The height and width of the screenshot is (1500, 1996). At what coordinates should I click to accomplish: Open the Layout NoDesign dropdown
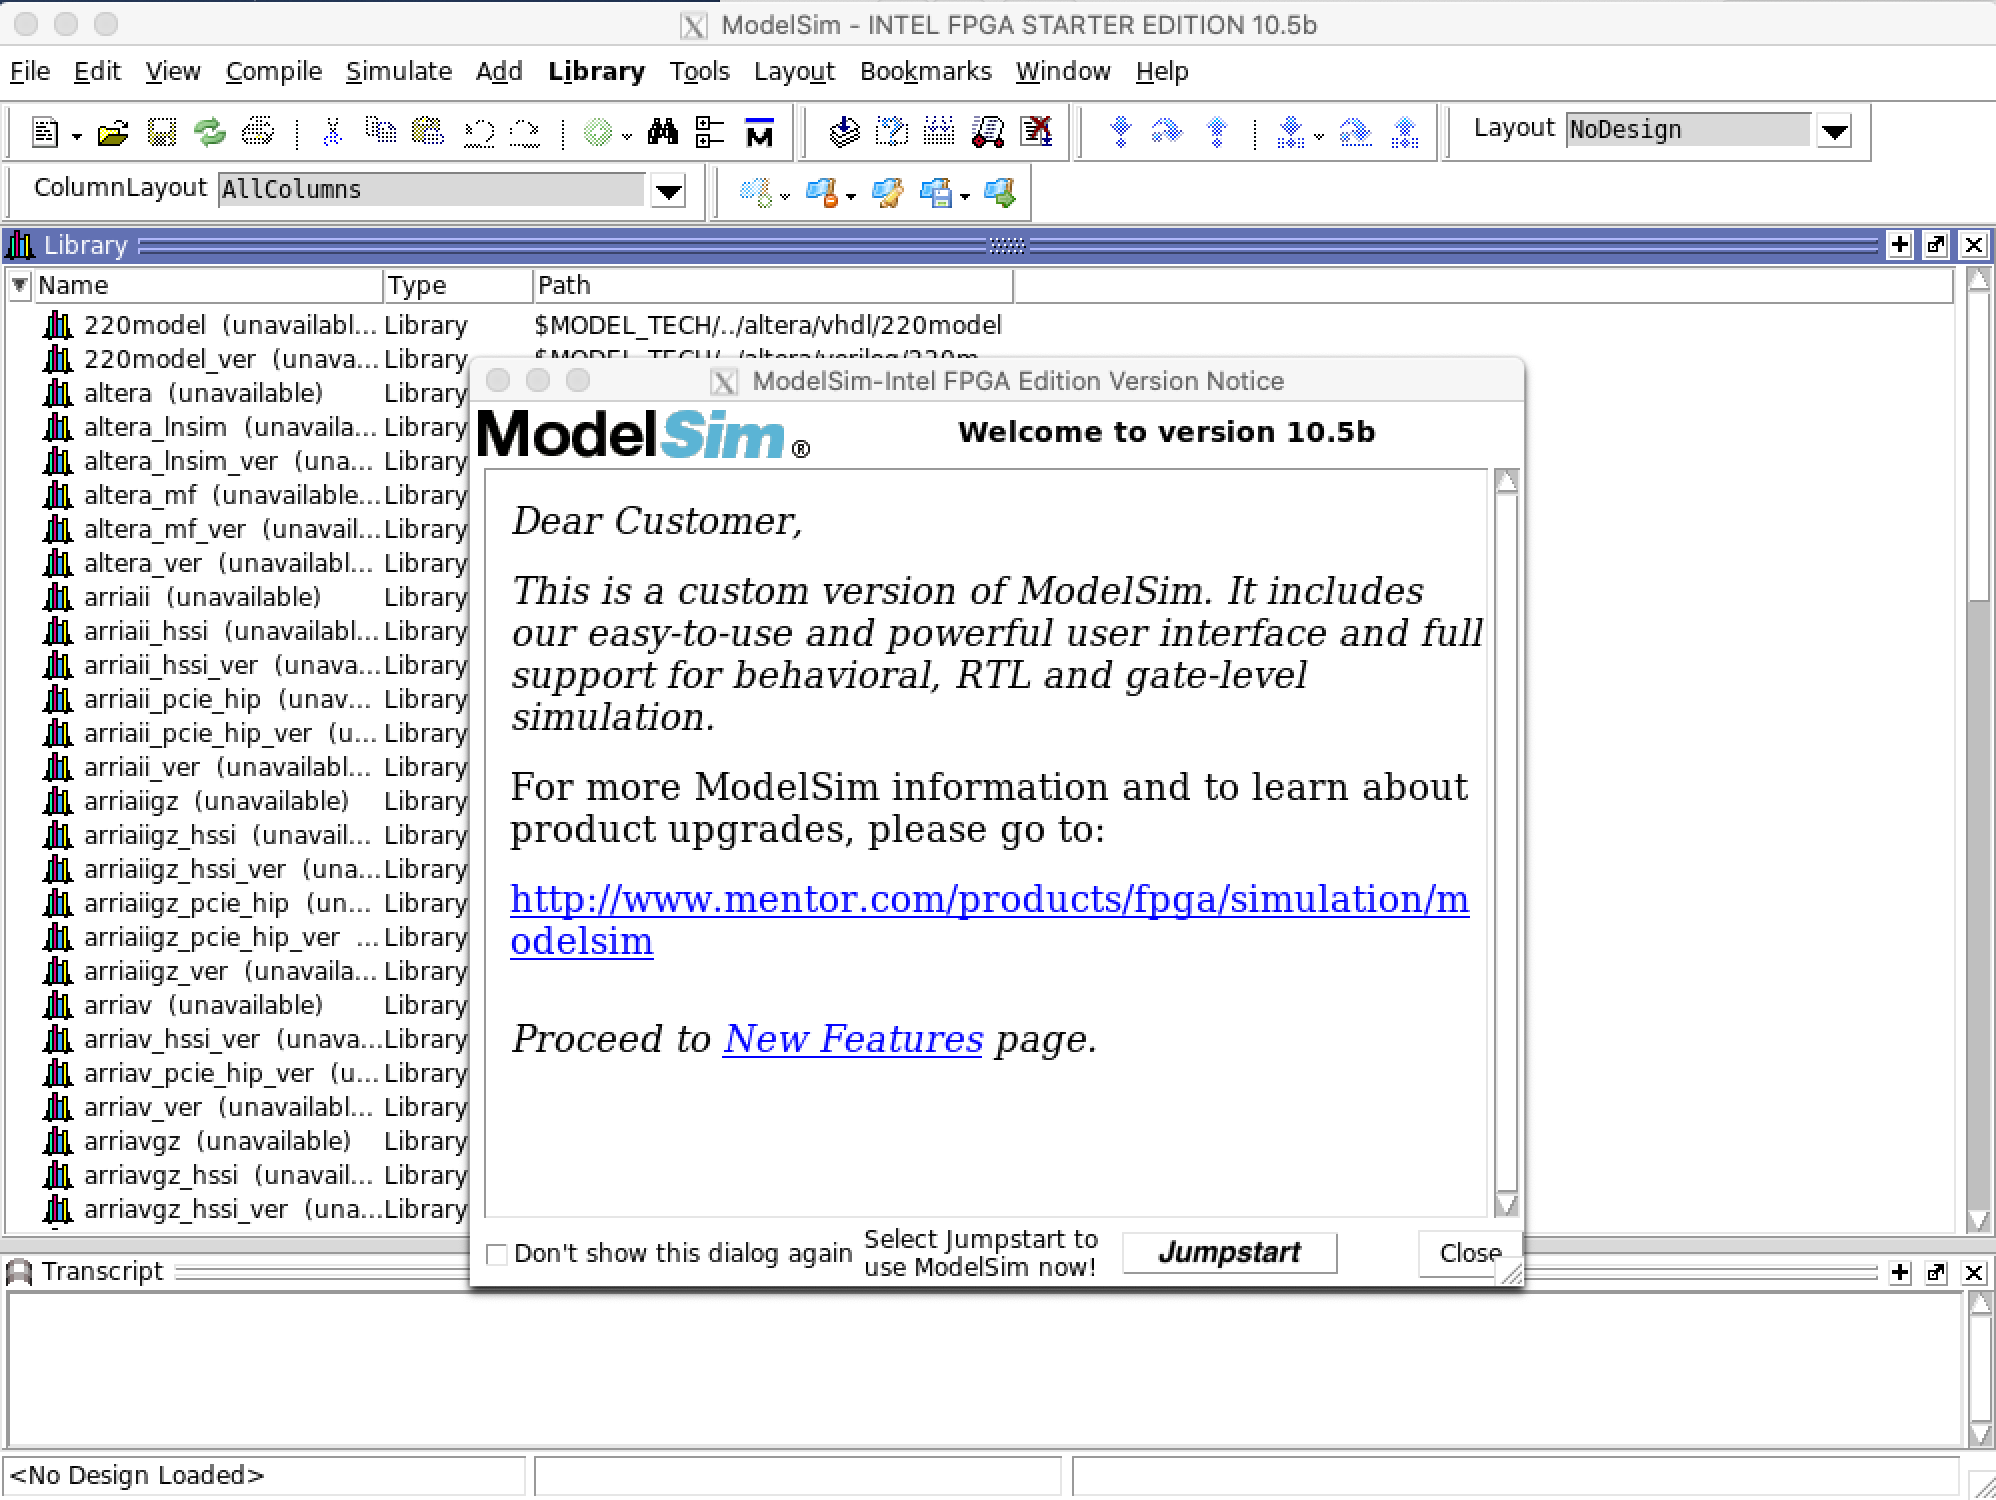(x=1835, y=131)
